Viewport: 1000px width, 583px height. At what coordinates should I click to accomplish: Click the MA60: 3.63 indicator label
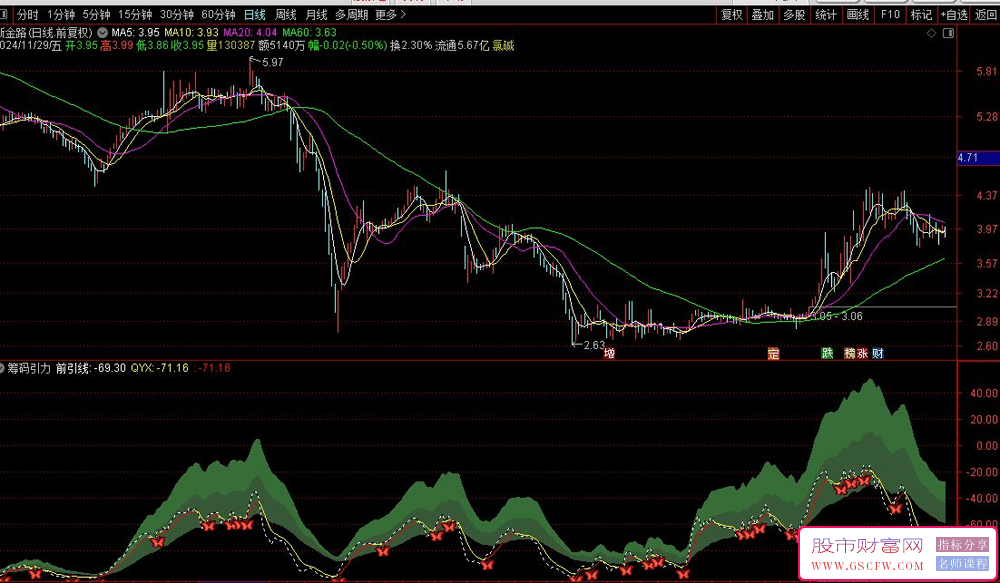[x=309, y=33]
